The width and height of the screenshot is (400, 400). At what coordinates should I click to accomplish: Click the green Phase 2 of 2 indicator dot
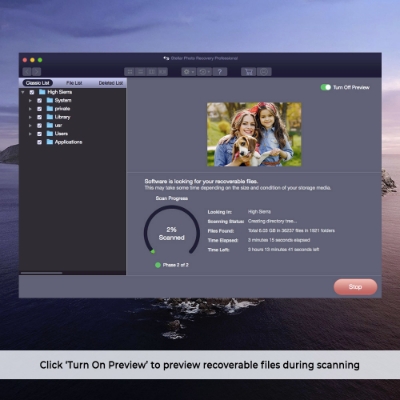point(158,265)
